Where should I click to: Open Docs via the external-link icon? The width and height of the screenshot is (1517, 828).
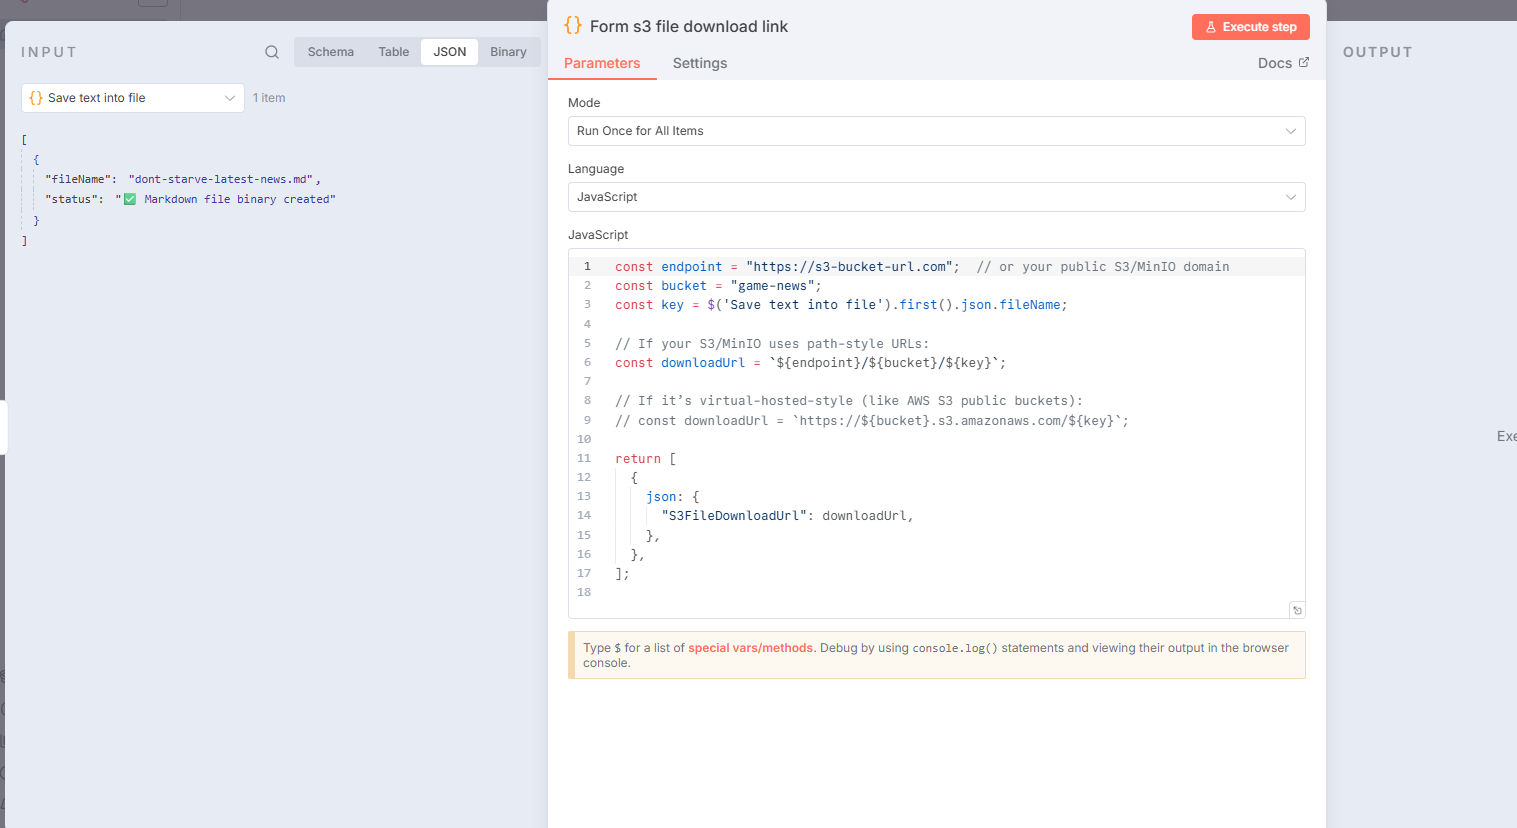(x=1305, y=62)
